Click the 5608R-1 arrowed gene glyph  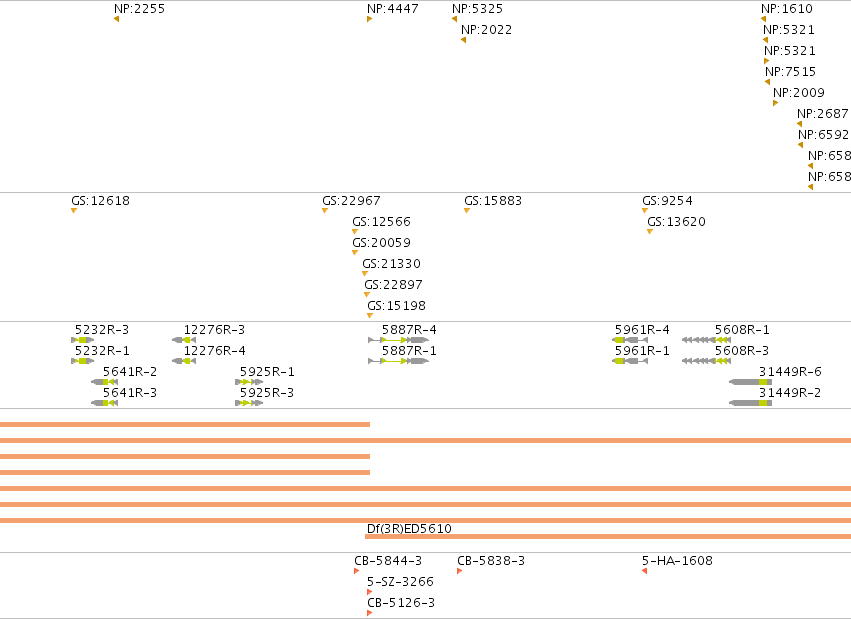(706, 340)
